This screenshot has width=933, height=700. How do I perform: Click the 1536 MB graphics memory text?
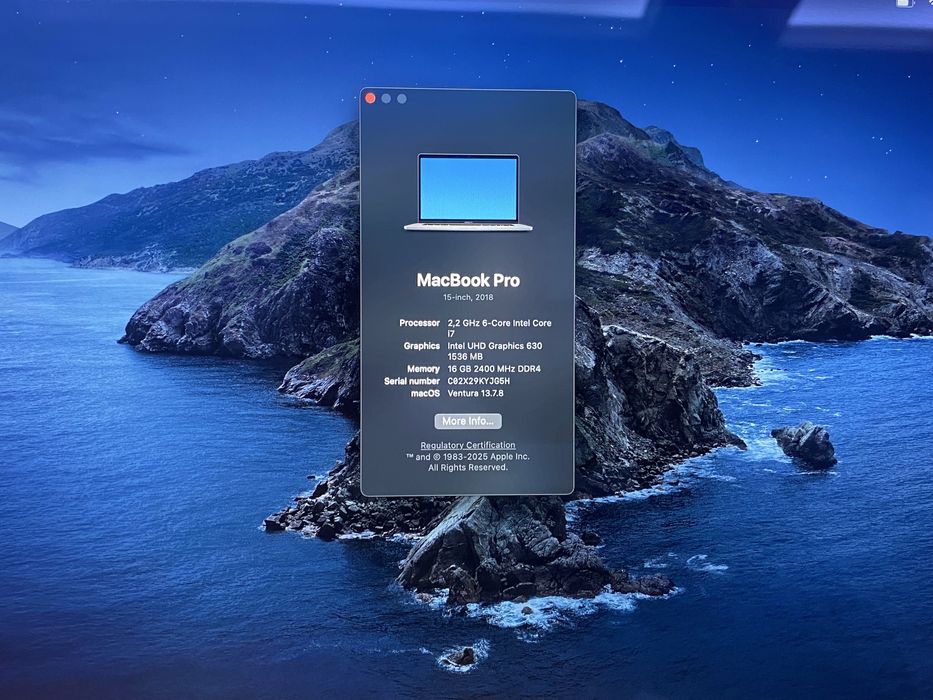click(x=465, y=357)
